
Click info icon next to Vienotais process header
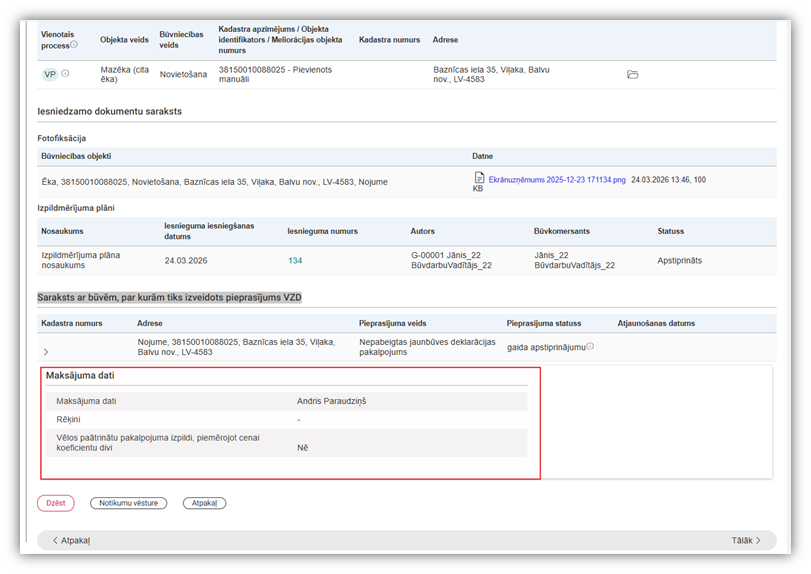pos(74,45)
